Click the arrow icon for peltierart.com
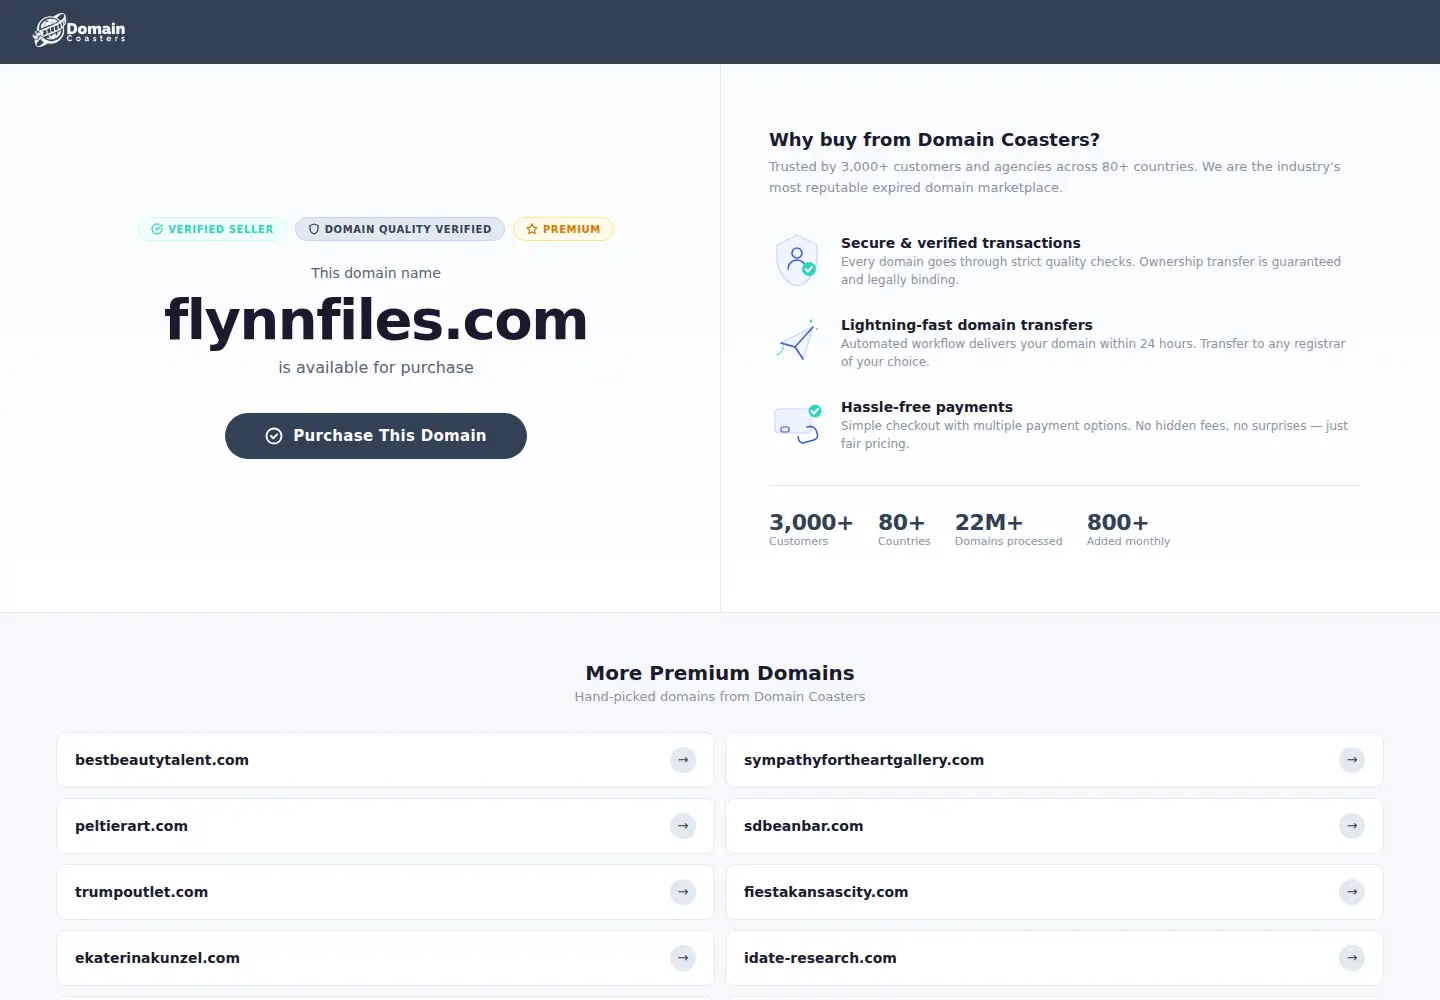1440x1000 pixels. pyautogui.click(x=683, y=826)
